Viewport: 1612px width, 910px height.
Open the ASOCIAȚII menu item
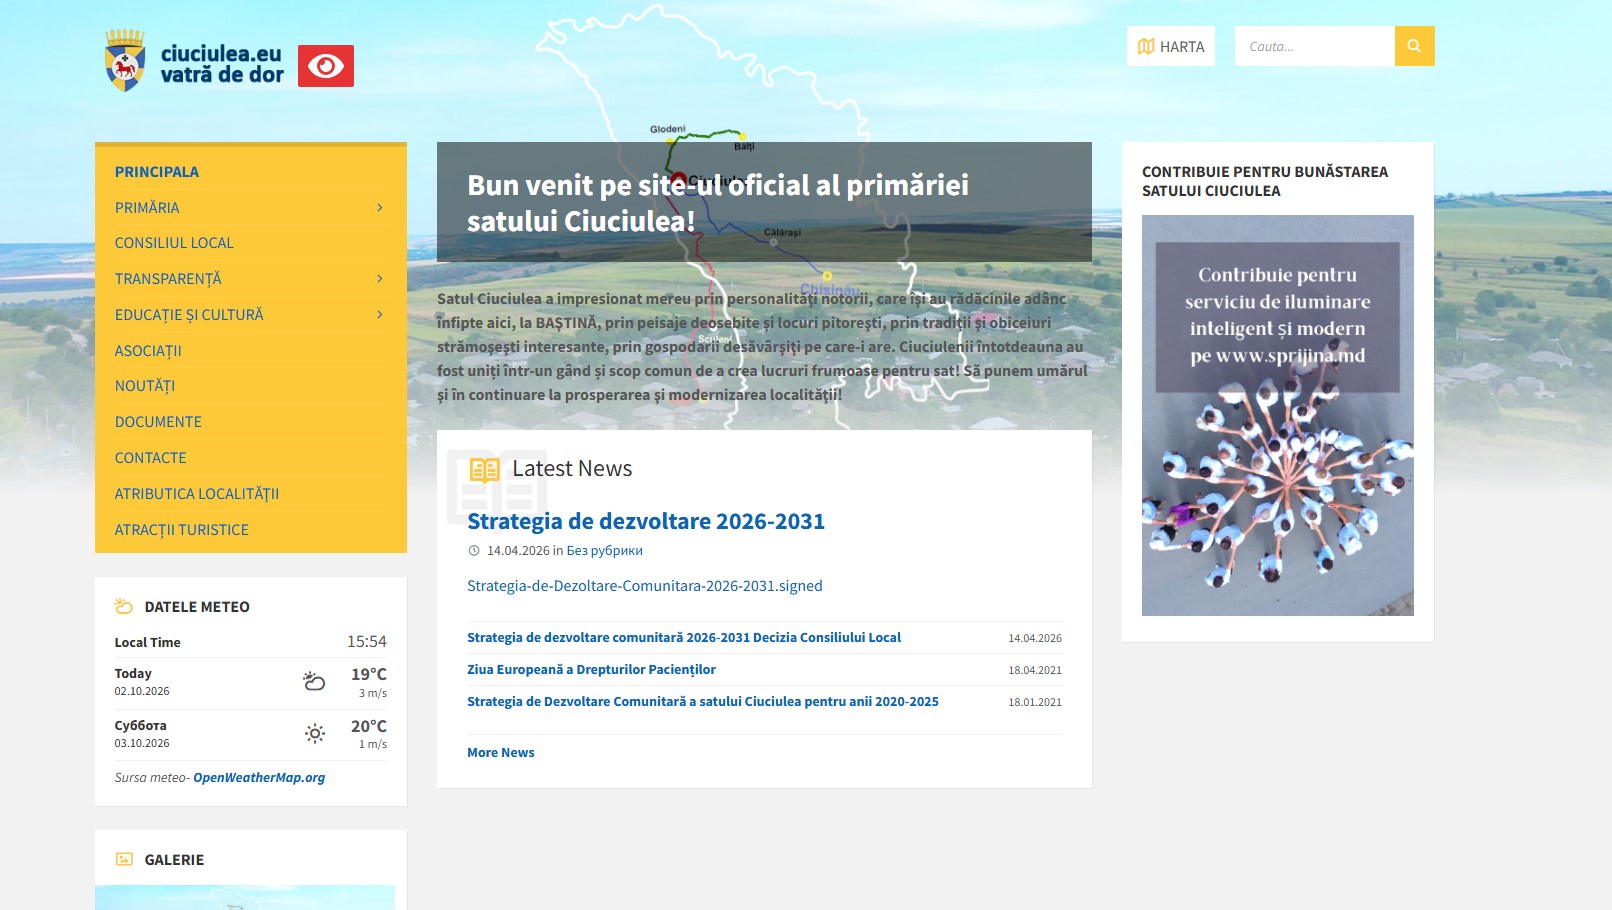148,351
